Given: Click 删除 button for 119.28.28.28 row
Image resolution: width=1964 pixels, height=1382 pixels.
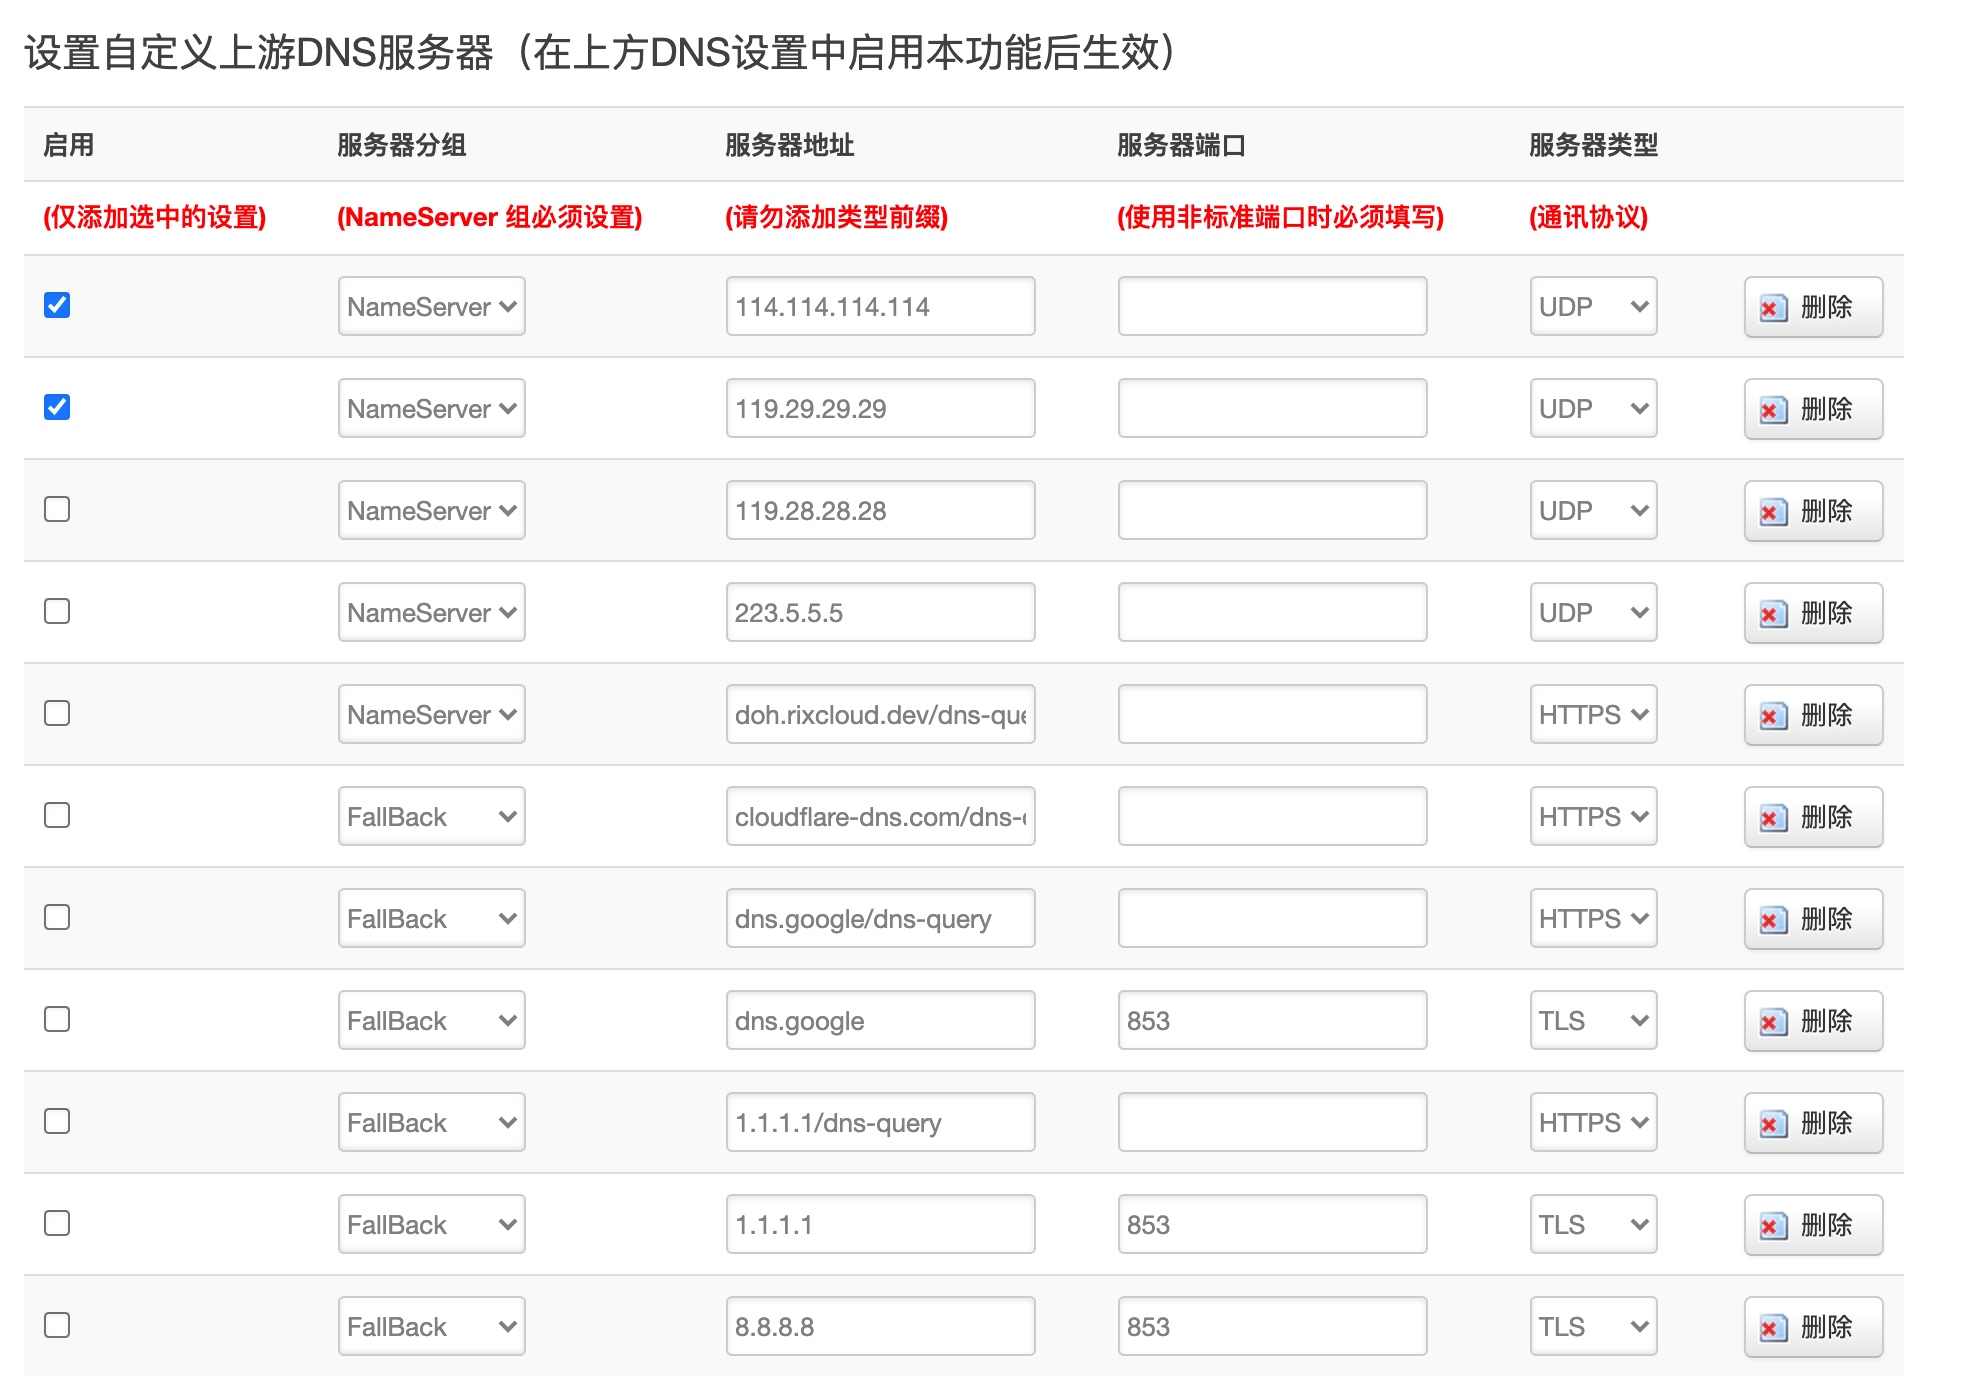Looking at the screenshot, I should coord(1812,511).
